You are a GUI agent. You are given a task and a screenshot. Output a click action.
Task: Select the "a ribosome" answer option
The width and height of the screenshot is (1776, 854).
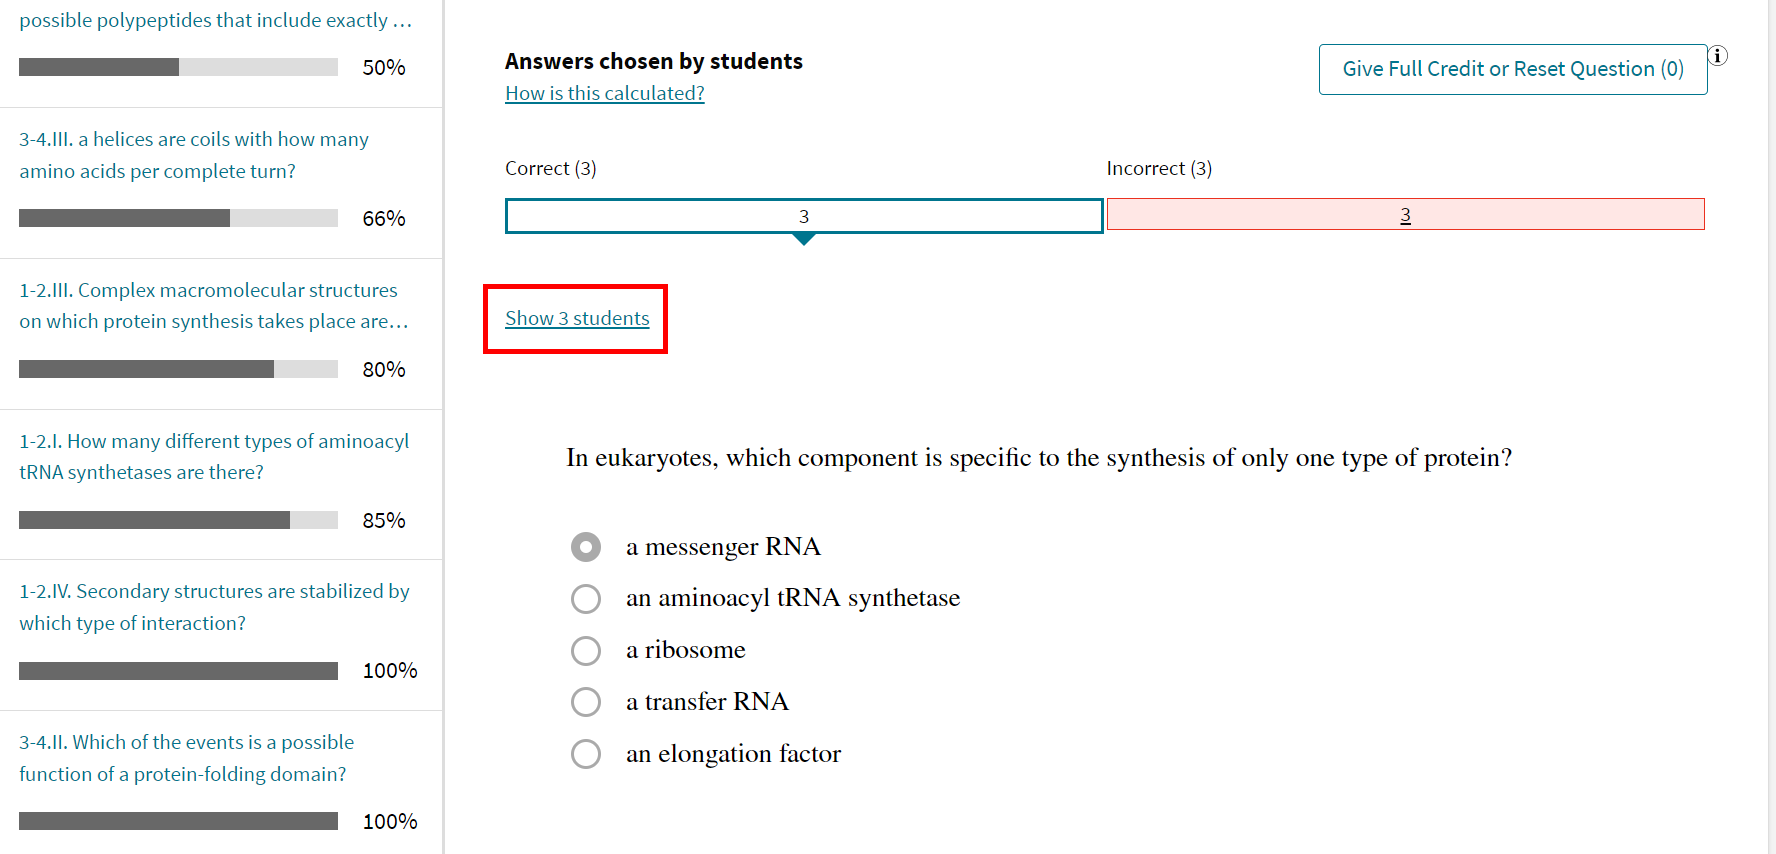tap(586, 650)
